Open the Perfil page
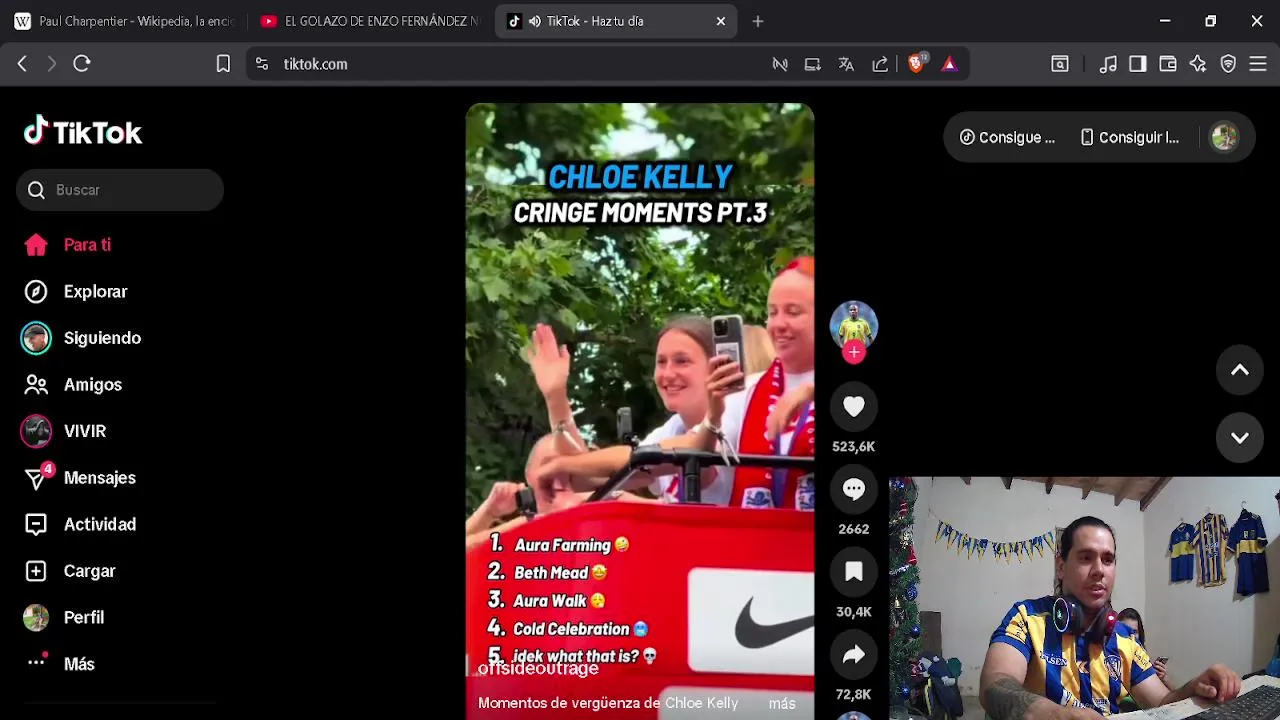1280x720 pixels. (65, 618)
